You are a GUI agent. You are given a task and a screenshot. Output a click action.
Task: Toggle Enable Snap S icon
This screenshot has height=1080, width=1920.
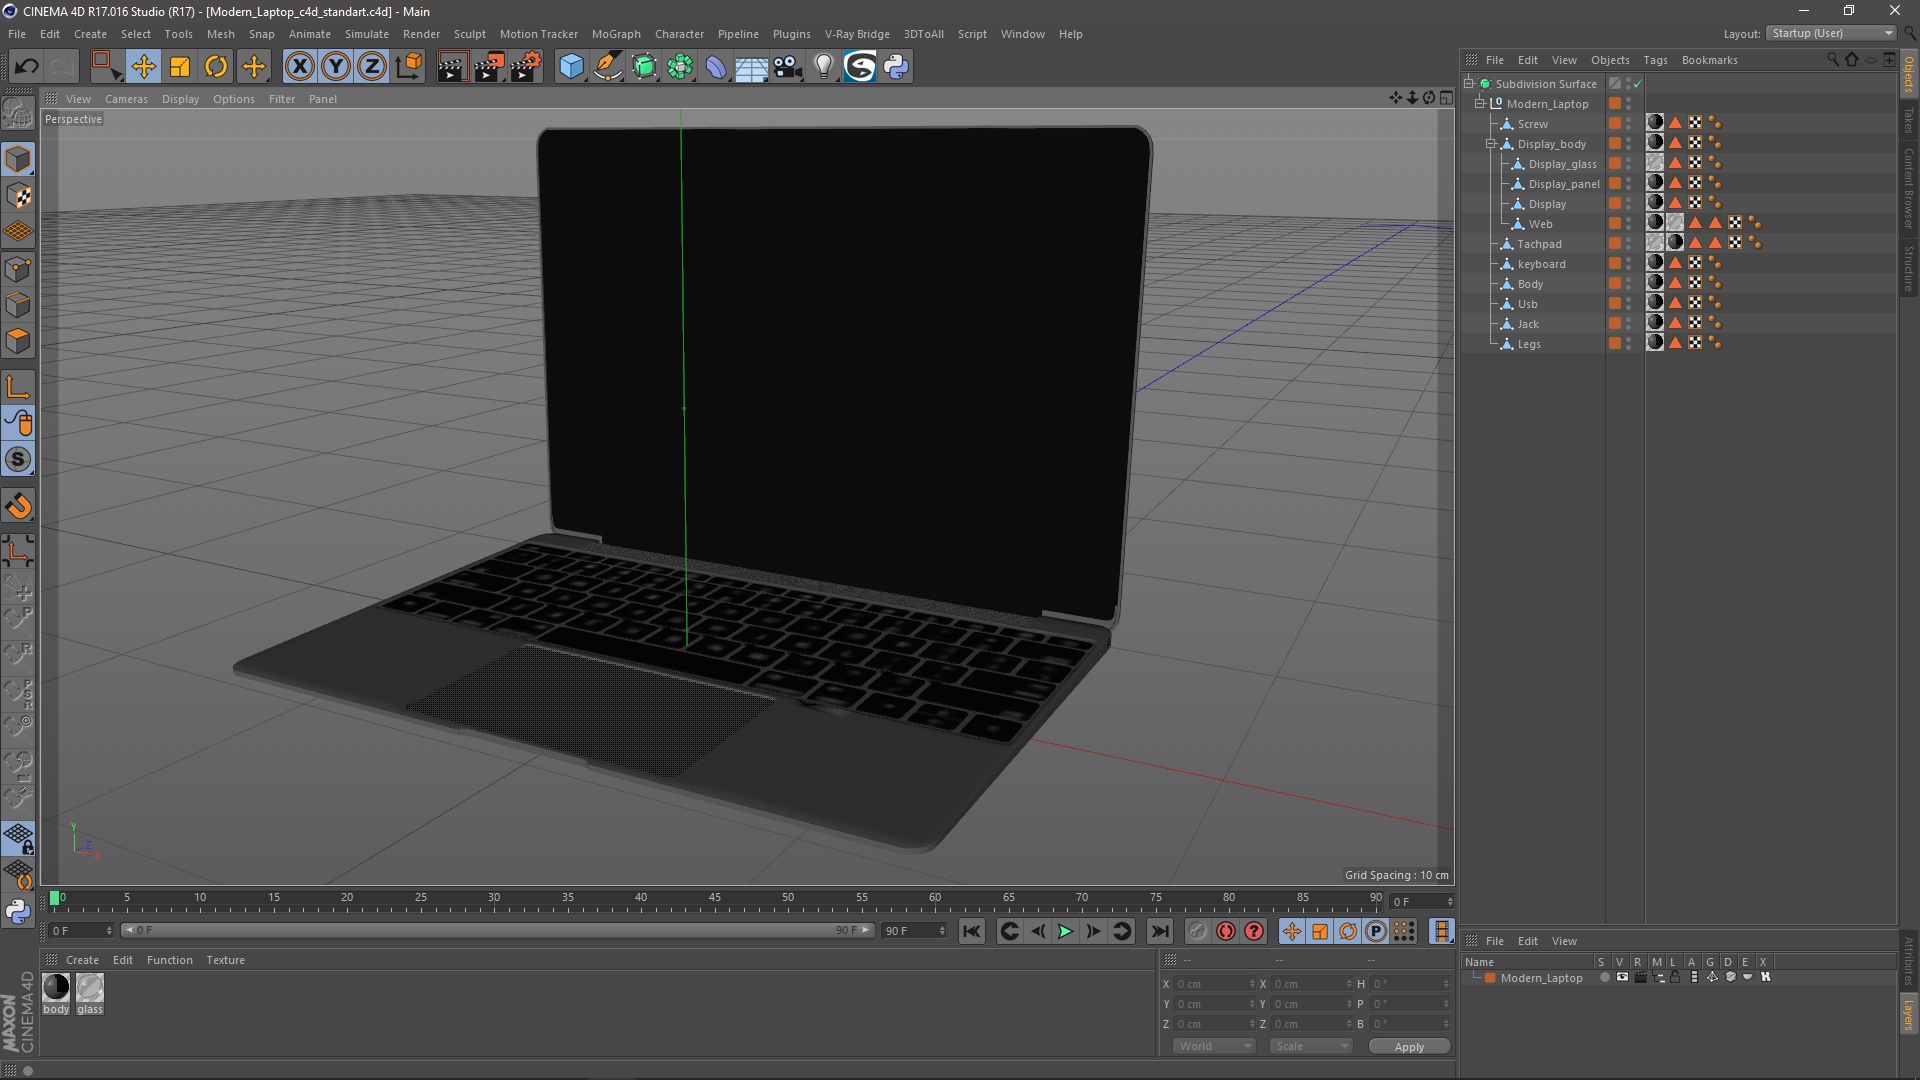click(18, 460)
